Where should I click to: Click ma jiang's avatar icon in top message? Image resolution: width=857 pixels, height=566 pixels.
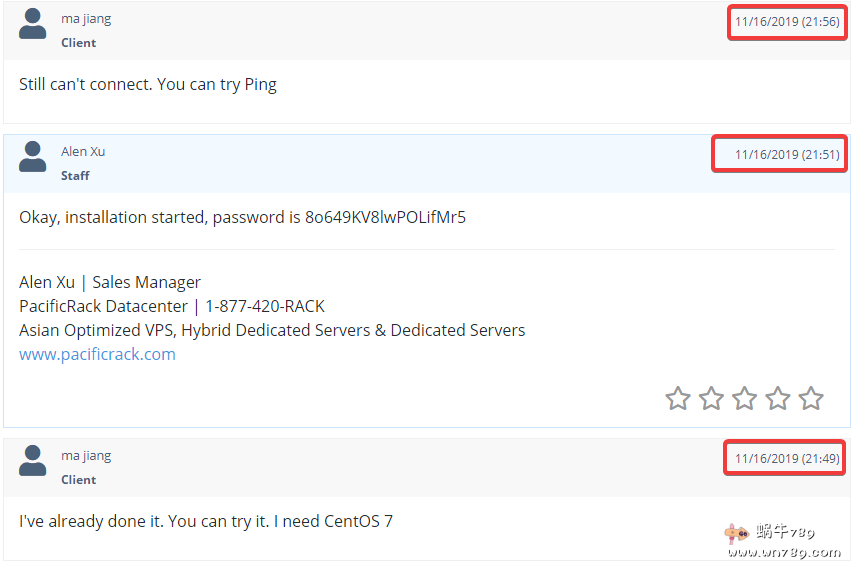tap(33, 24)
